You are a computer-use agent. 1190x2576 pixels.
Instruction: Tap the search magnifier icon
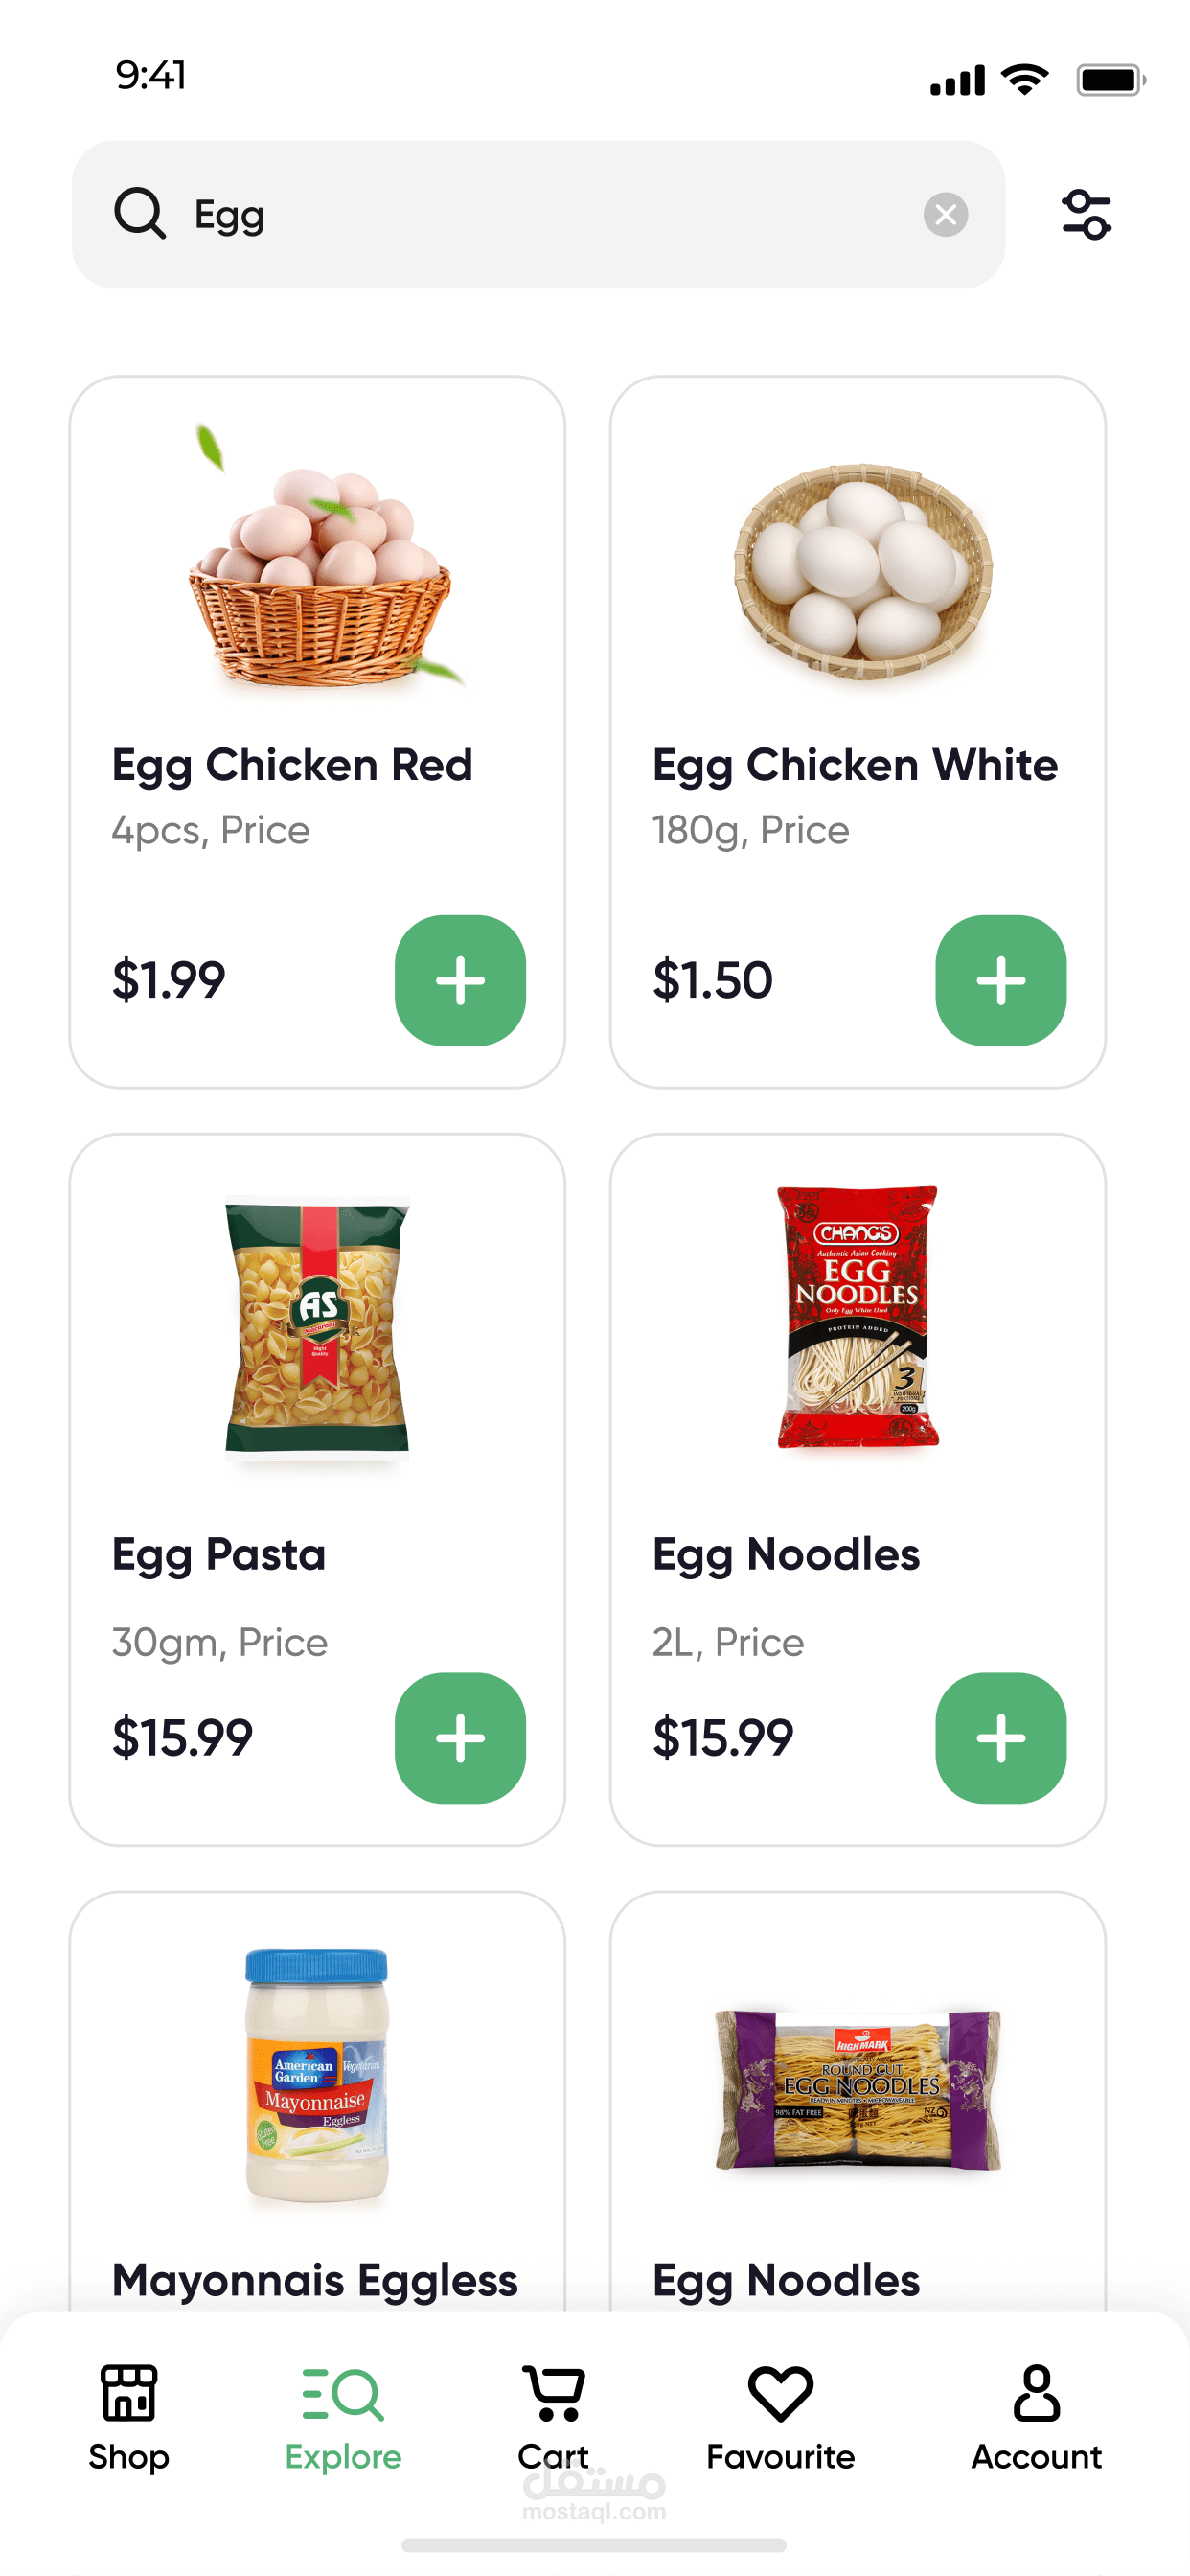tap(139, 213)
